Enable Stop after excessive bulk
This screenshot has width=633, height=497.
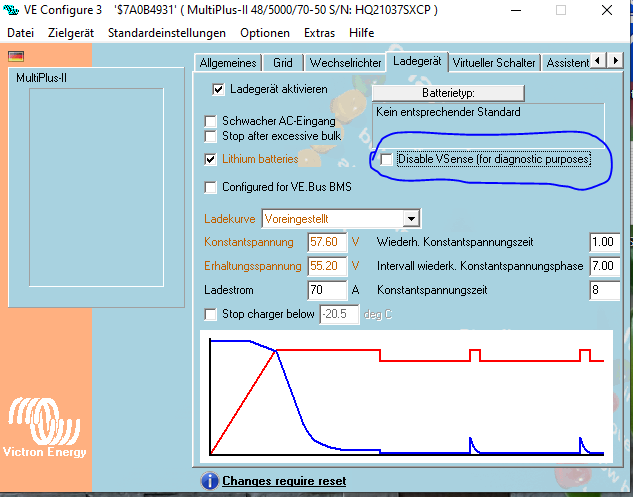[x=210, y=136]
